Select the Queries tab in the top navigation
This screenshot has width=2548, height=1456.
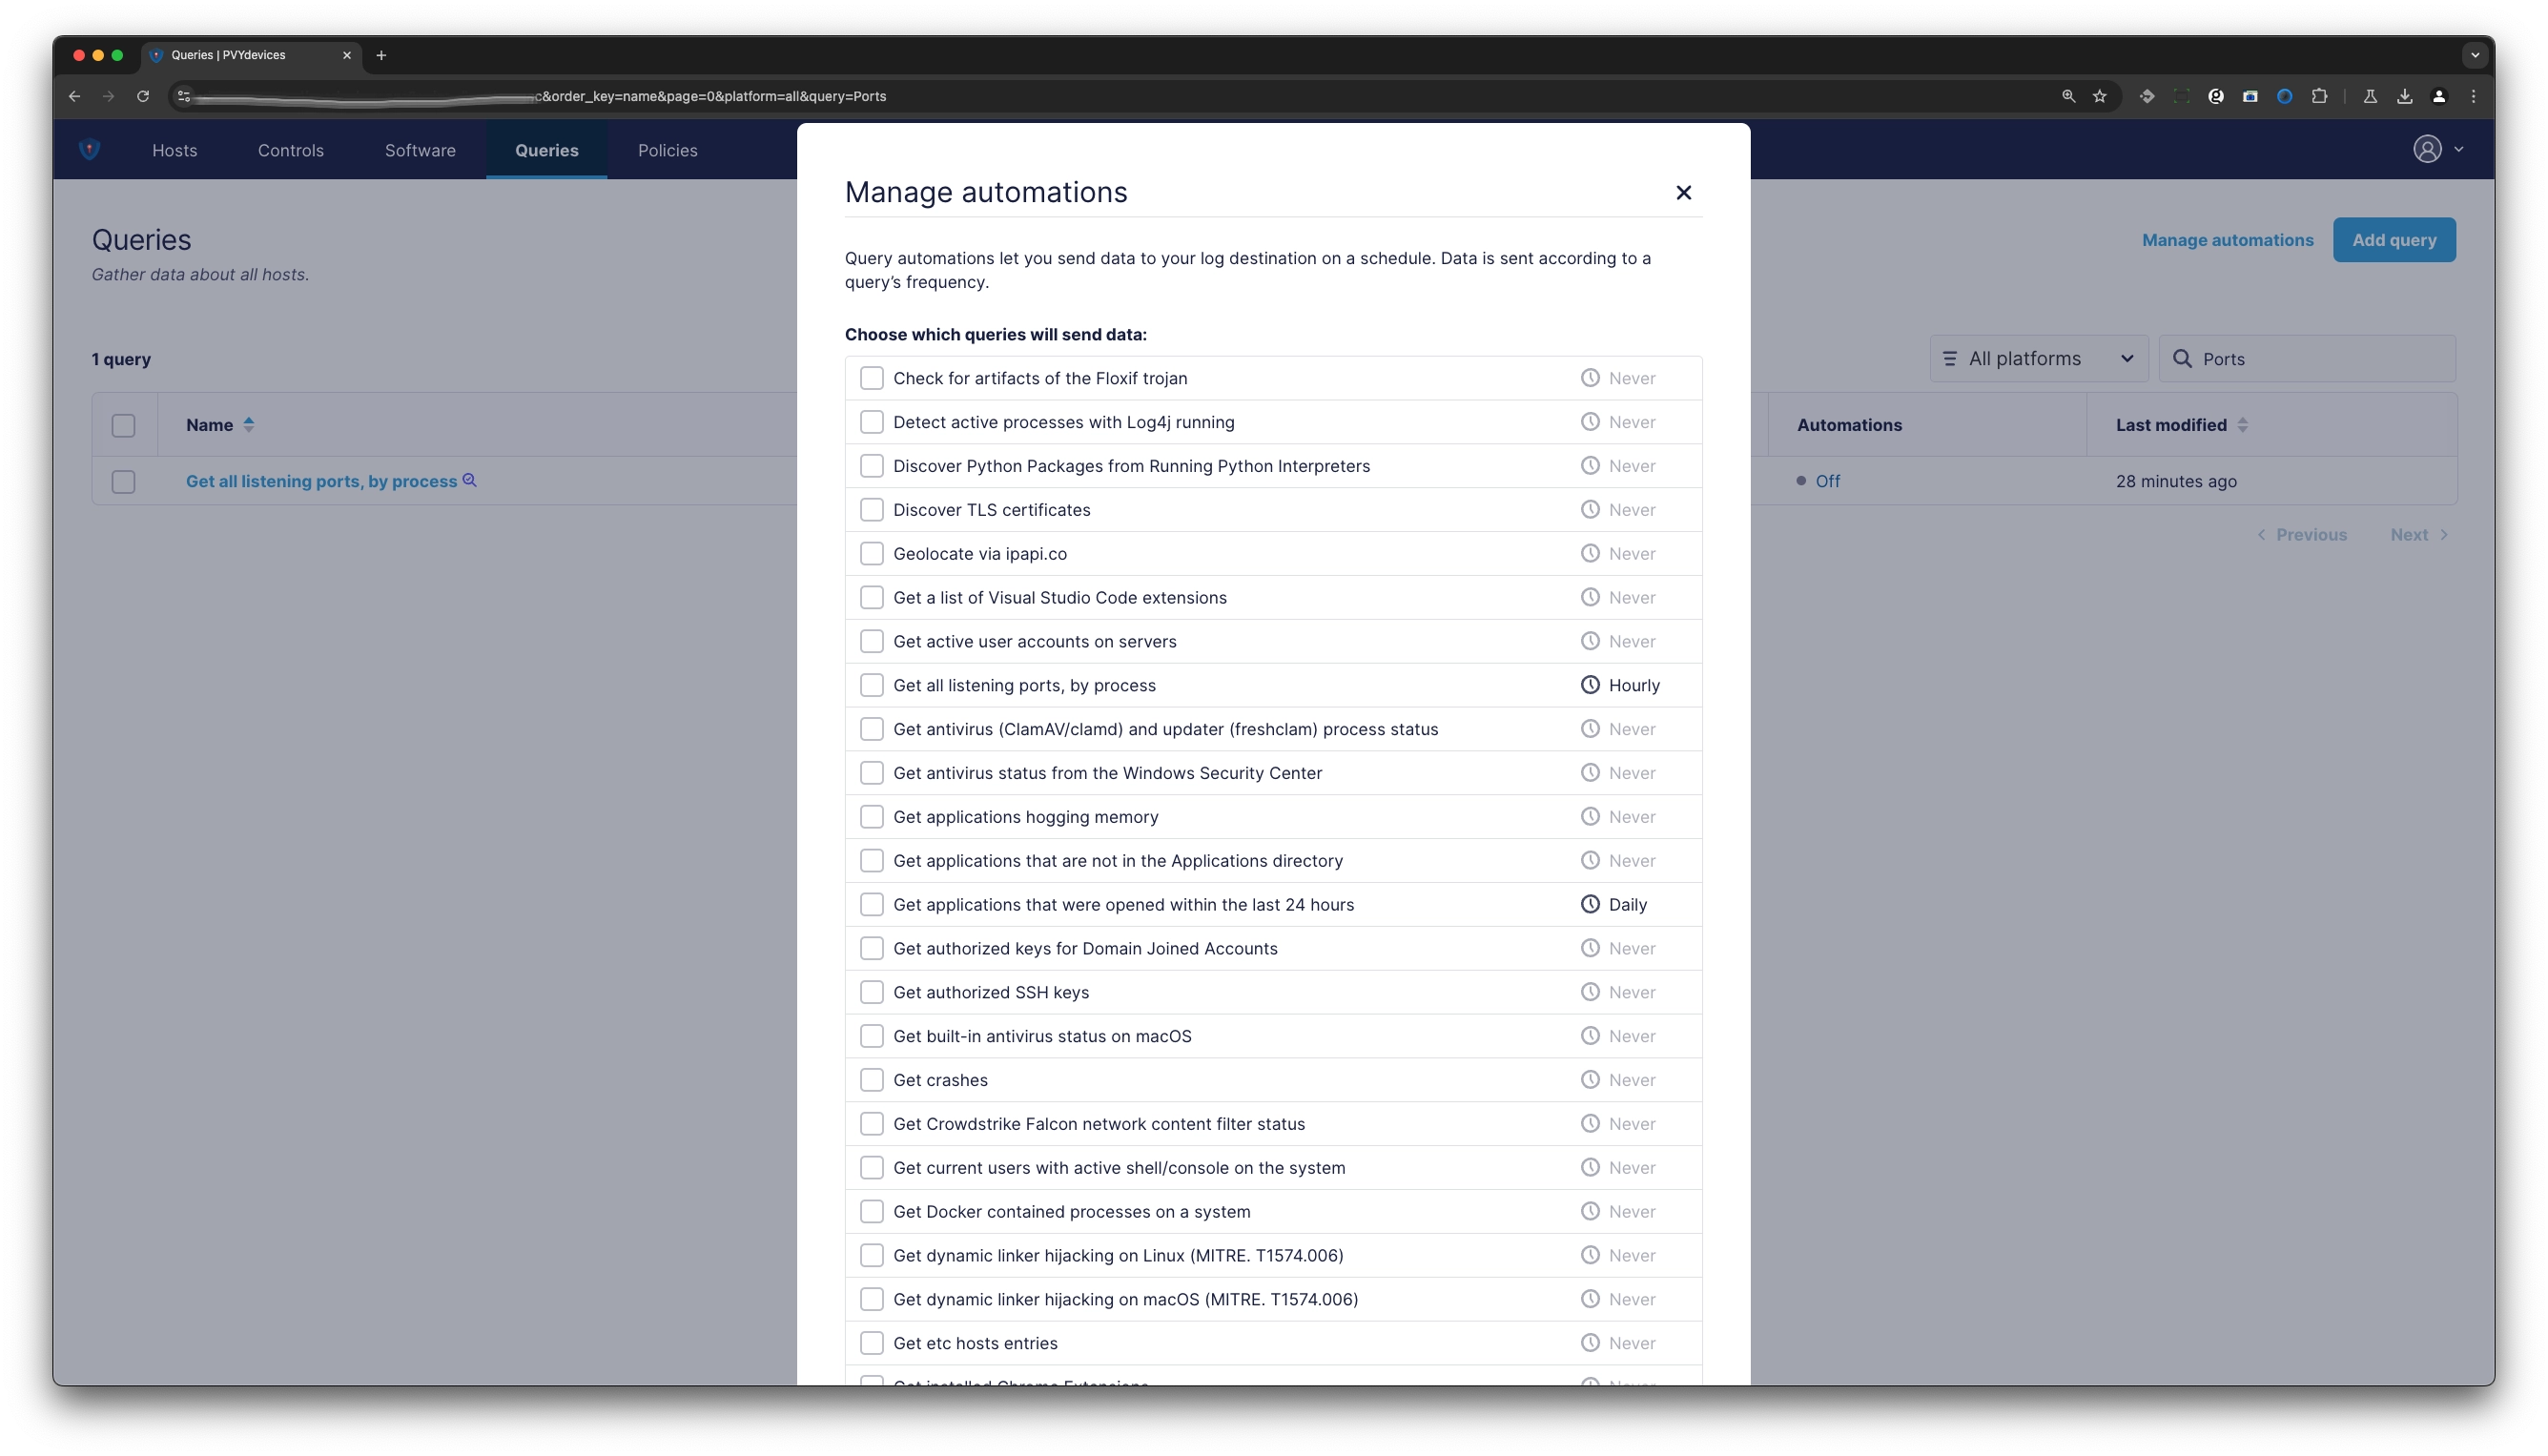point(546,149)
